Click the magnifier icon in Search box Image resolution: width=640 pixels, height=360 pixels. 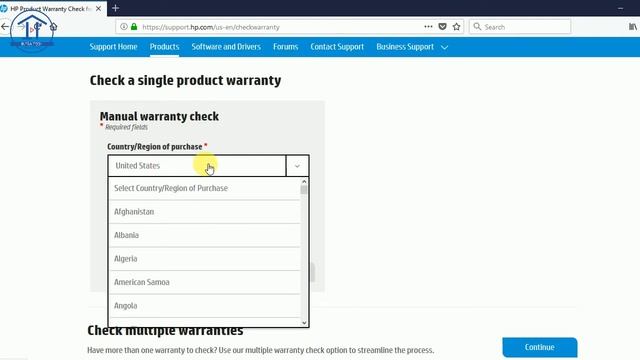pyautogui.click(x=477, y=27)
